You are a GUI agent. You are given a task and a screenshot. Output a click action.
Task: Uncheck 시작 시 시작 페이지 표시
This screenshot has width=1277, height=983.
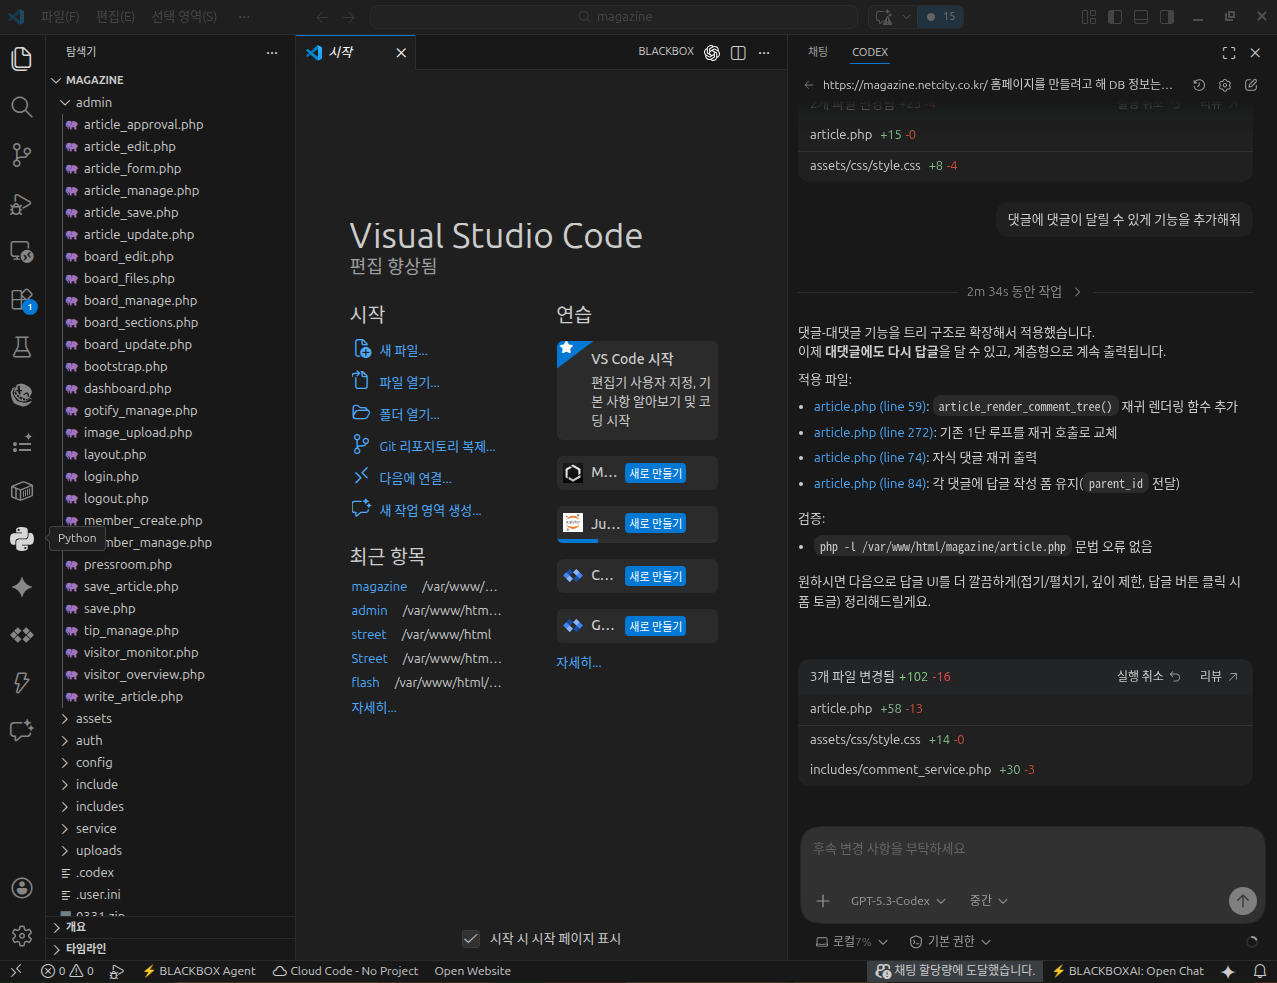click(x=470, y=939)
